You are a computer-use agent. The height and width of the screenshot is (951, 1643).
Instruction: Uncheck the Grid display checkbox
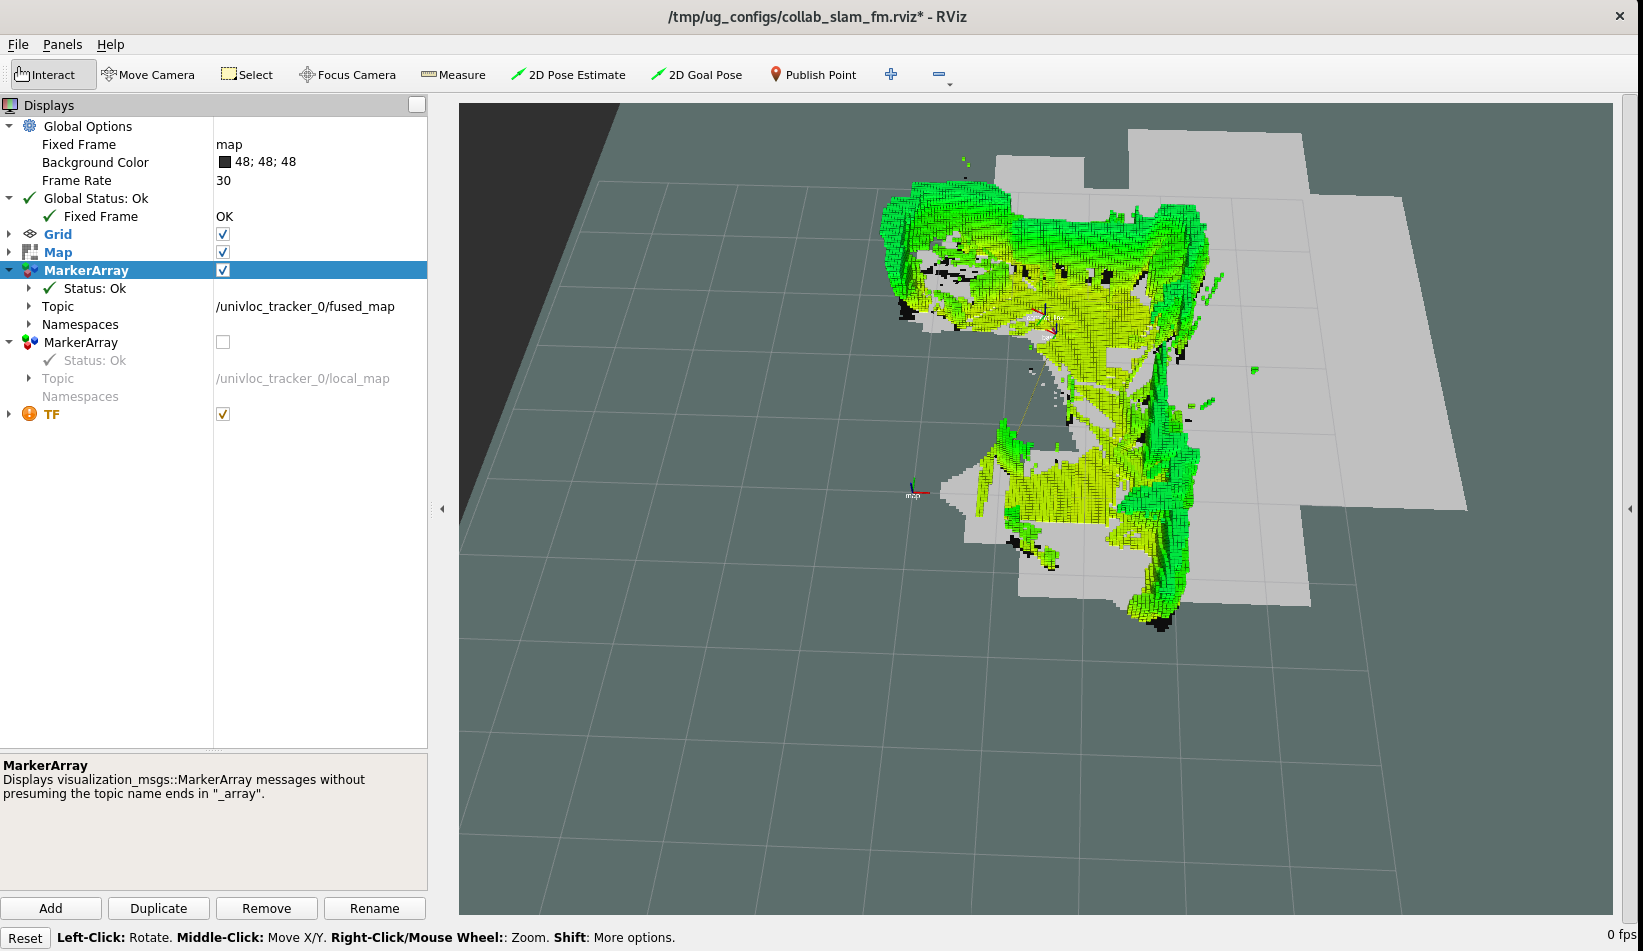[223, 235]
